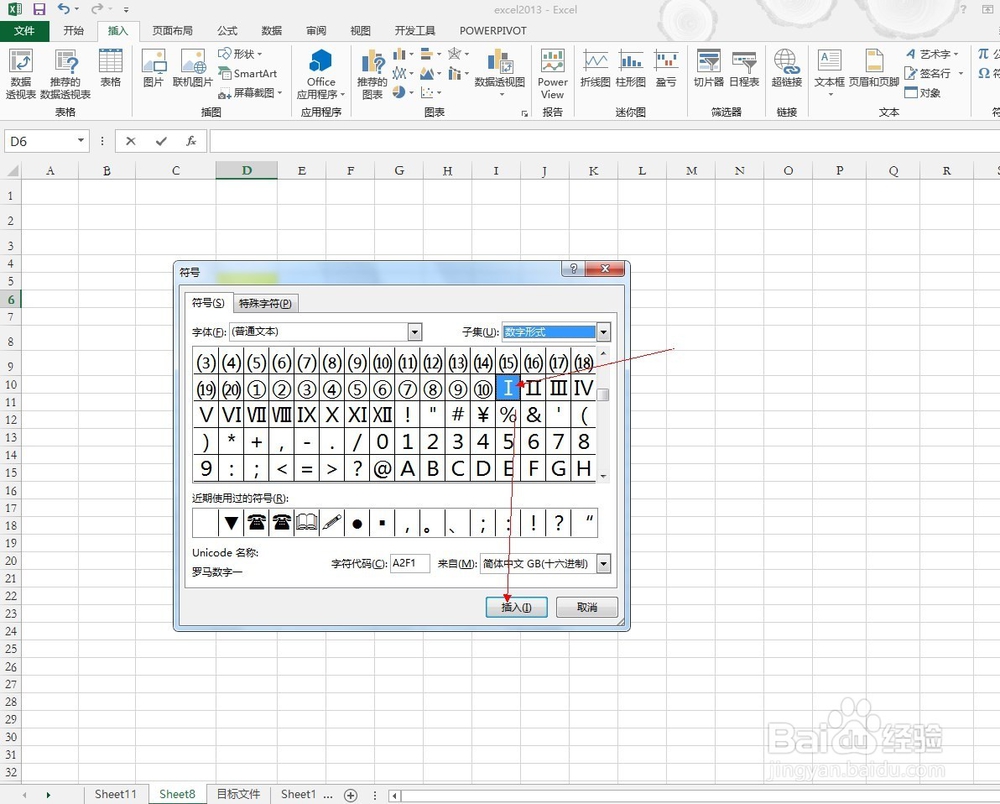The width and height of the screenshot is (1000, 804).
Task: Expand the Name Box dropdown
Action: click(81, 140)
